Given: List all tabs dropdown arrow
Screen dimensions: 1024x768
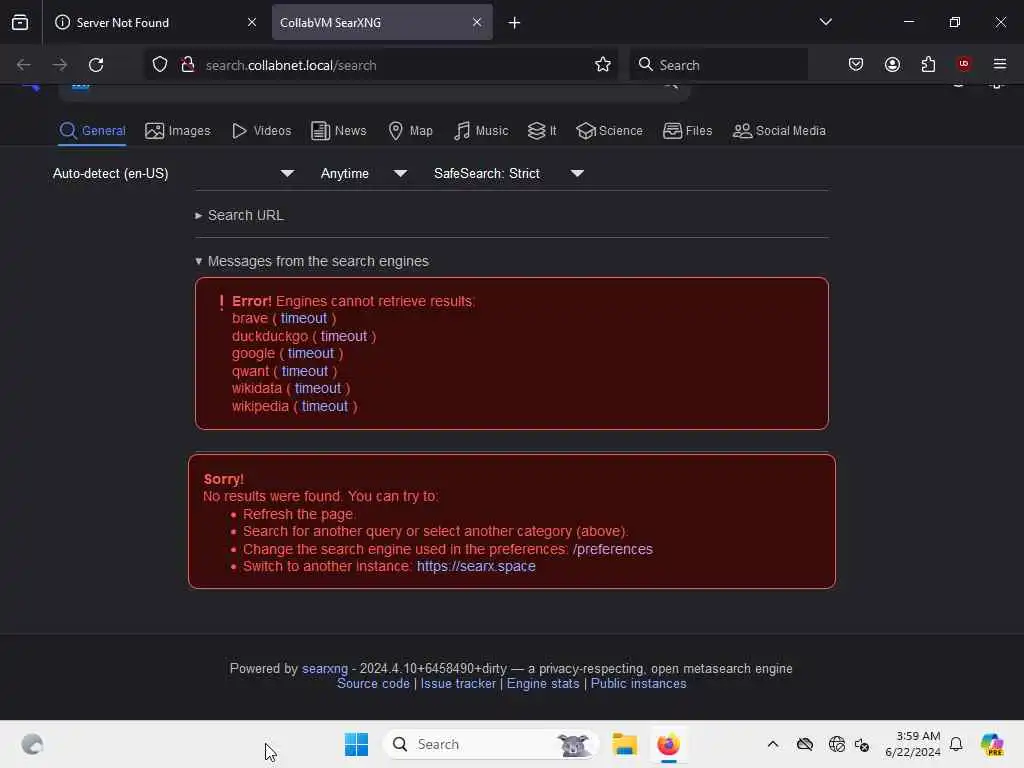Looking at the screenshot, I should coord(825,22).
